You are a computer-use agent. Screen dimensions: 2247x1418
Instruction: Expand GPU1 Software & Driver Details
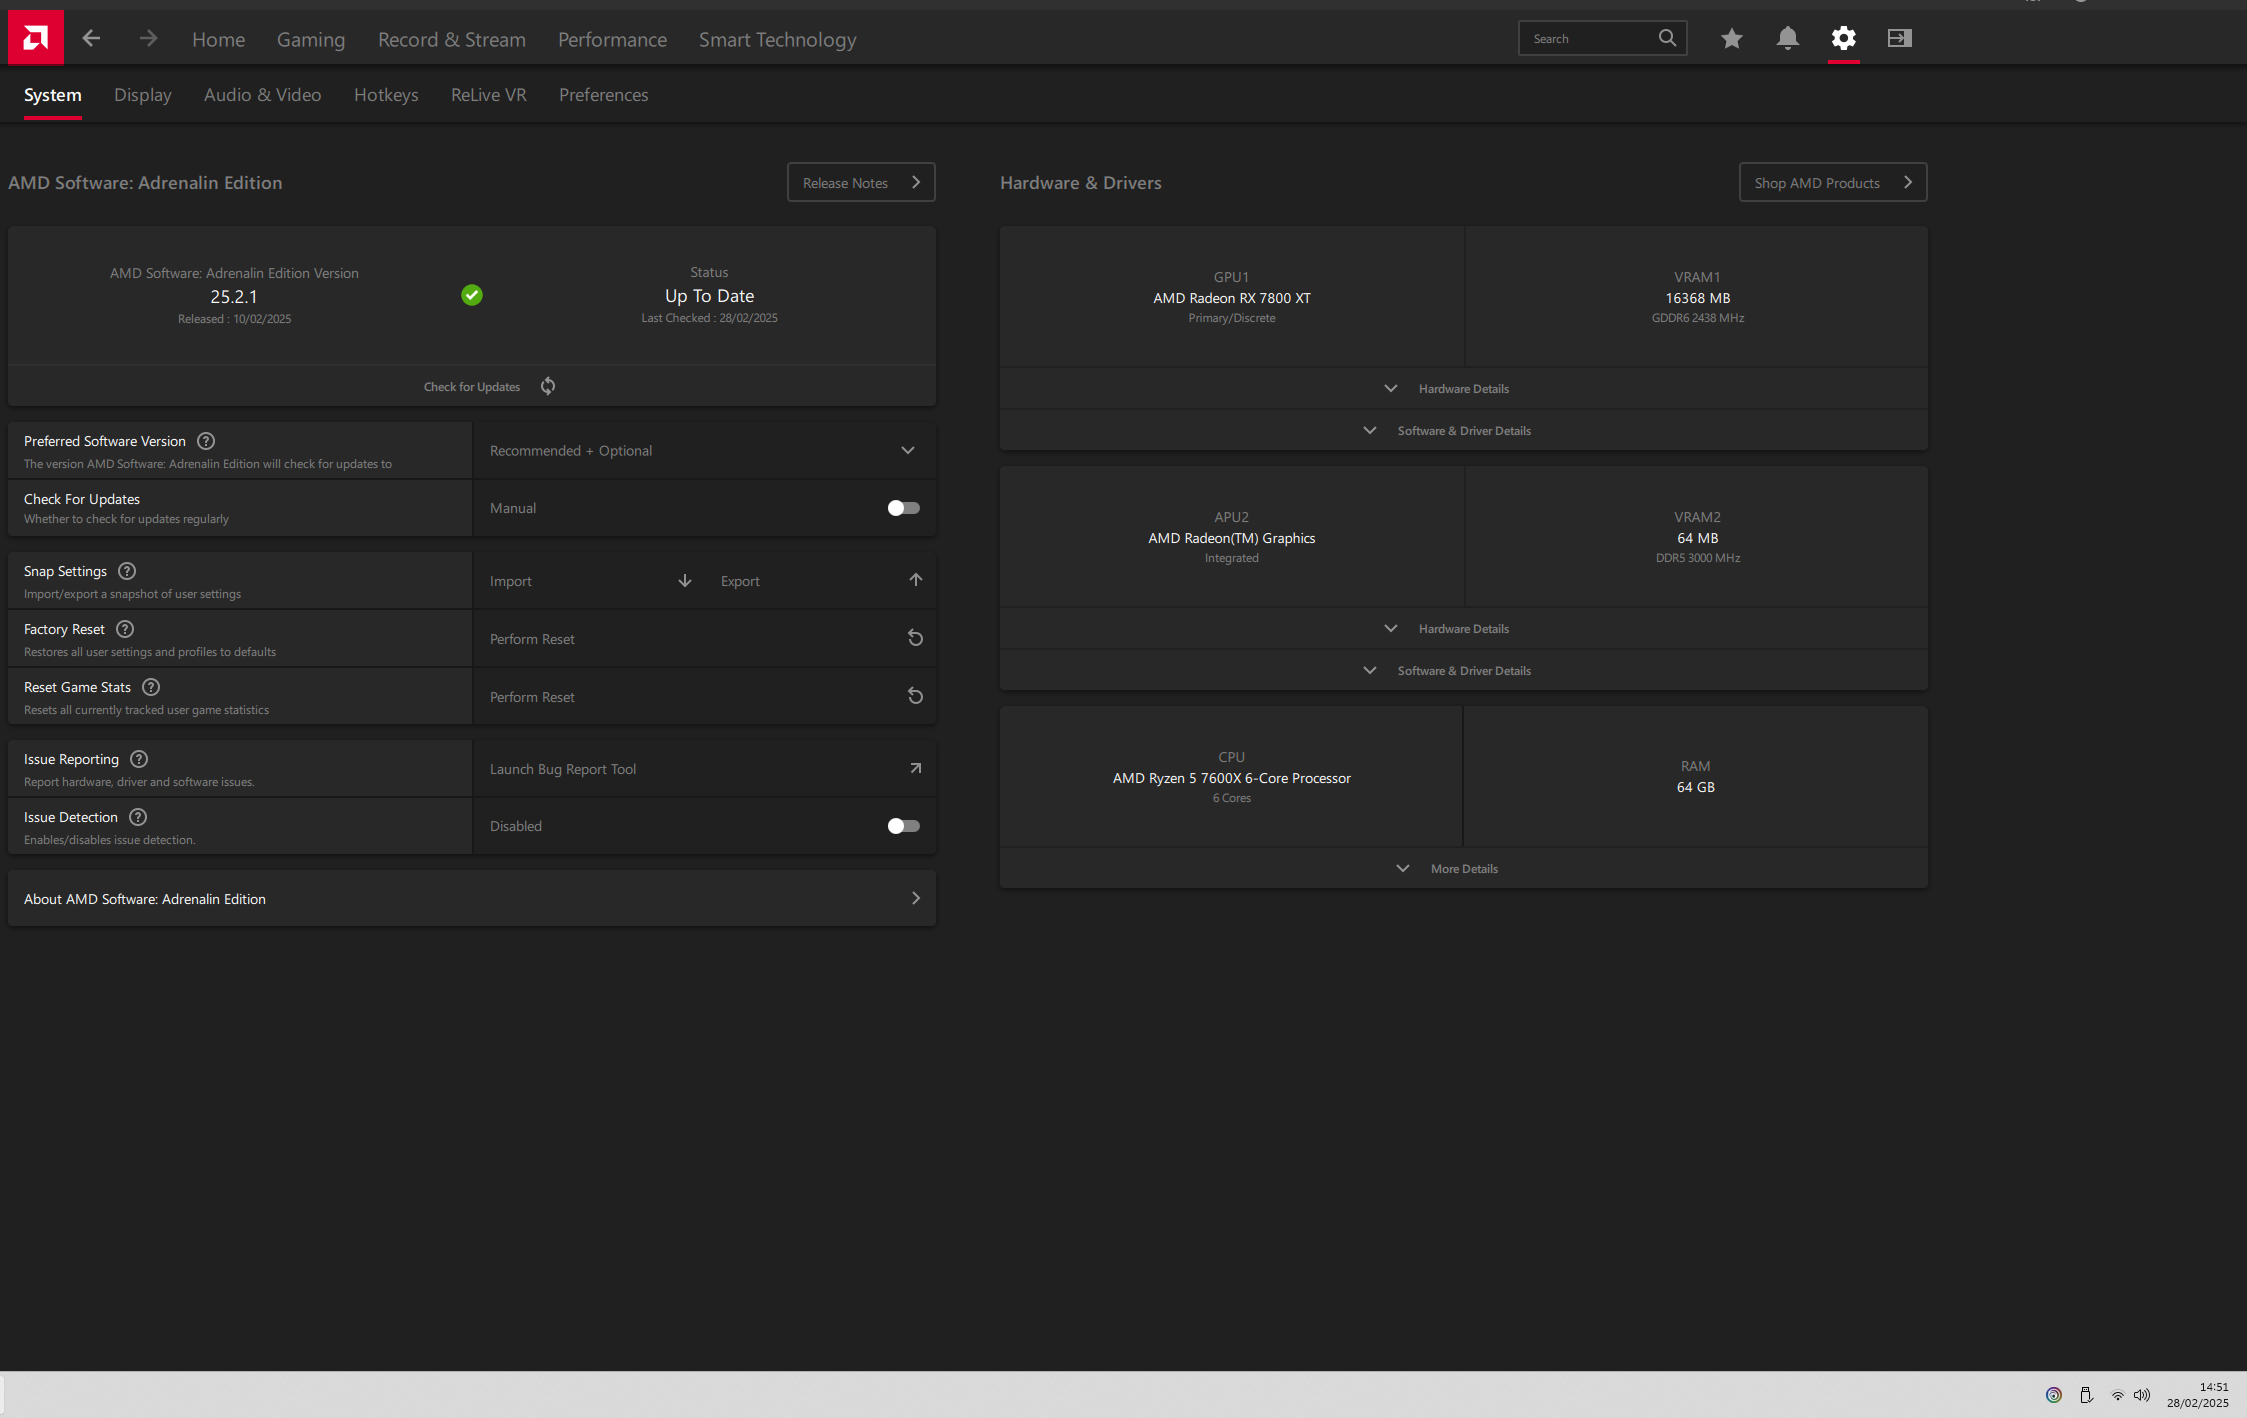pyautogui.click(x=1463, y=430)
